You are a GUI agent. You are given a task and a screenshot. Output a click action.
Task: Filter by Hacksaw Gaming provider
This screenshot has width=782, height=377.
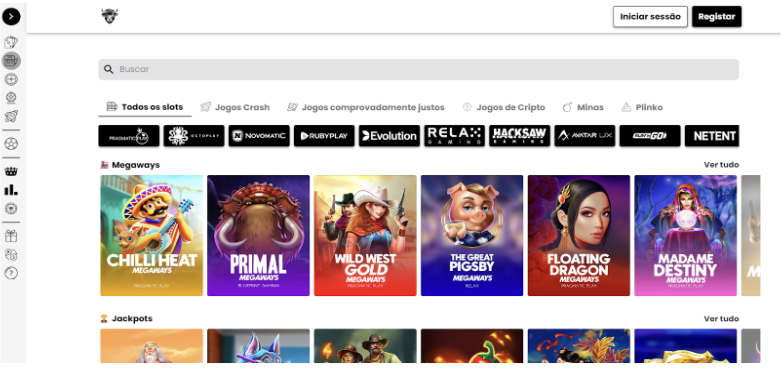pos(520,136)
